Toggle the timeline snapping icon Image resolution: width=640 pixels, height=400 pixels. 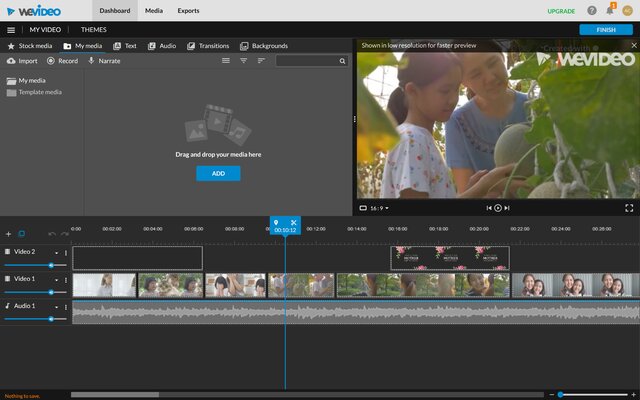click(22, 233)
